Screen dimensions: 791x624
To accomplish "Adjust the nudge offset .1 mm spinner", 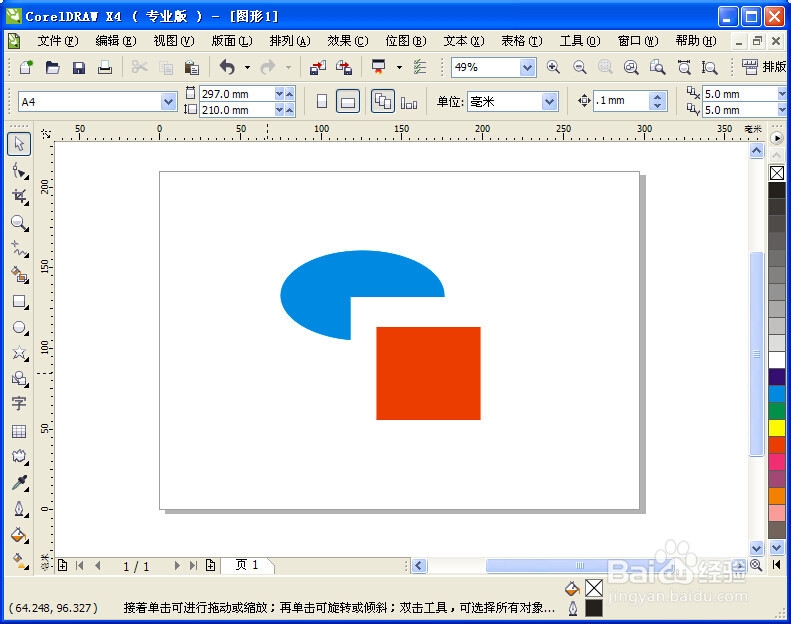I will 657,101.
